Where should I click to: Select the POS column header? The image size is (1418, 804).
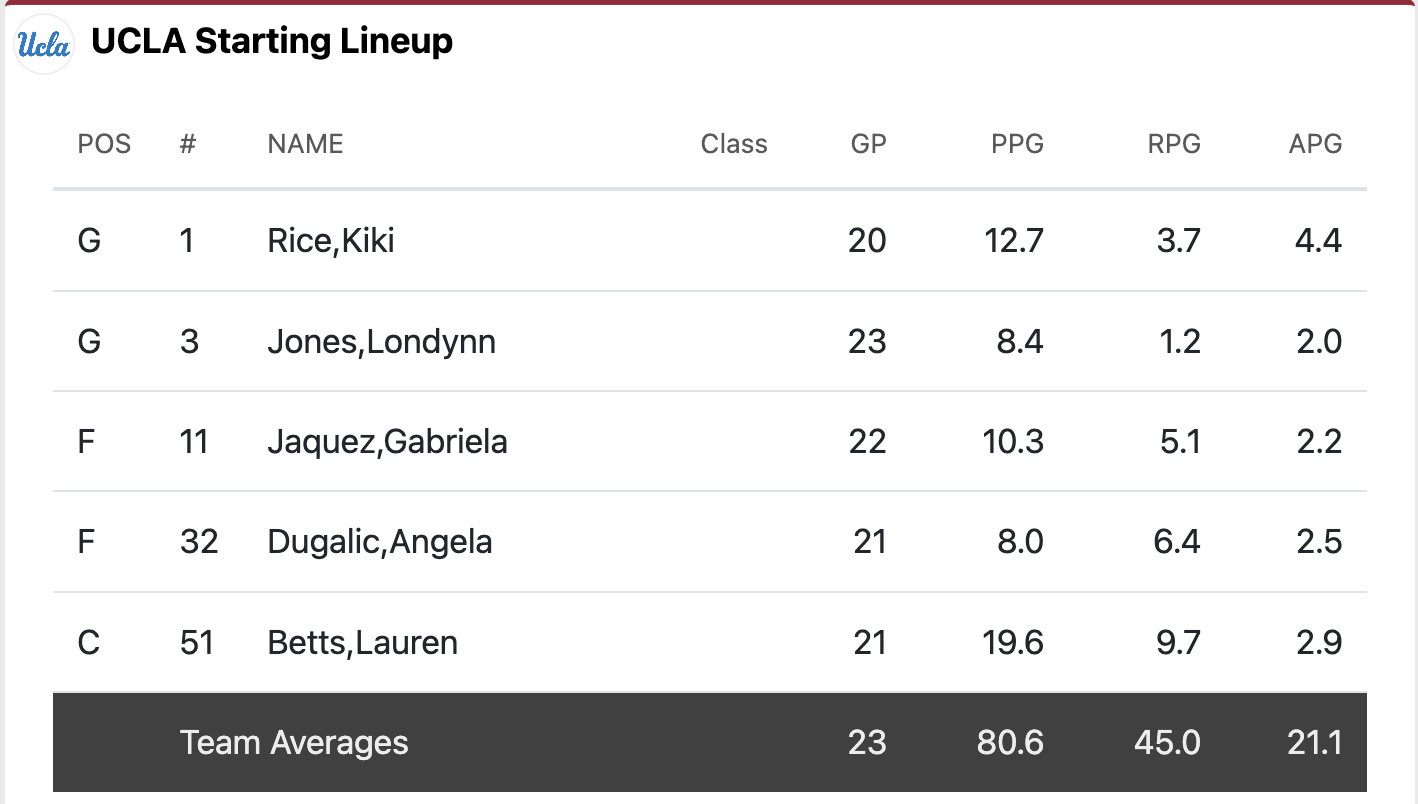[104, 144]
